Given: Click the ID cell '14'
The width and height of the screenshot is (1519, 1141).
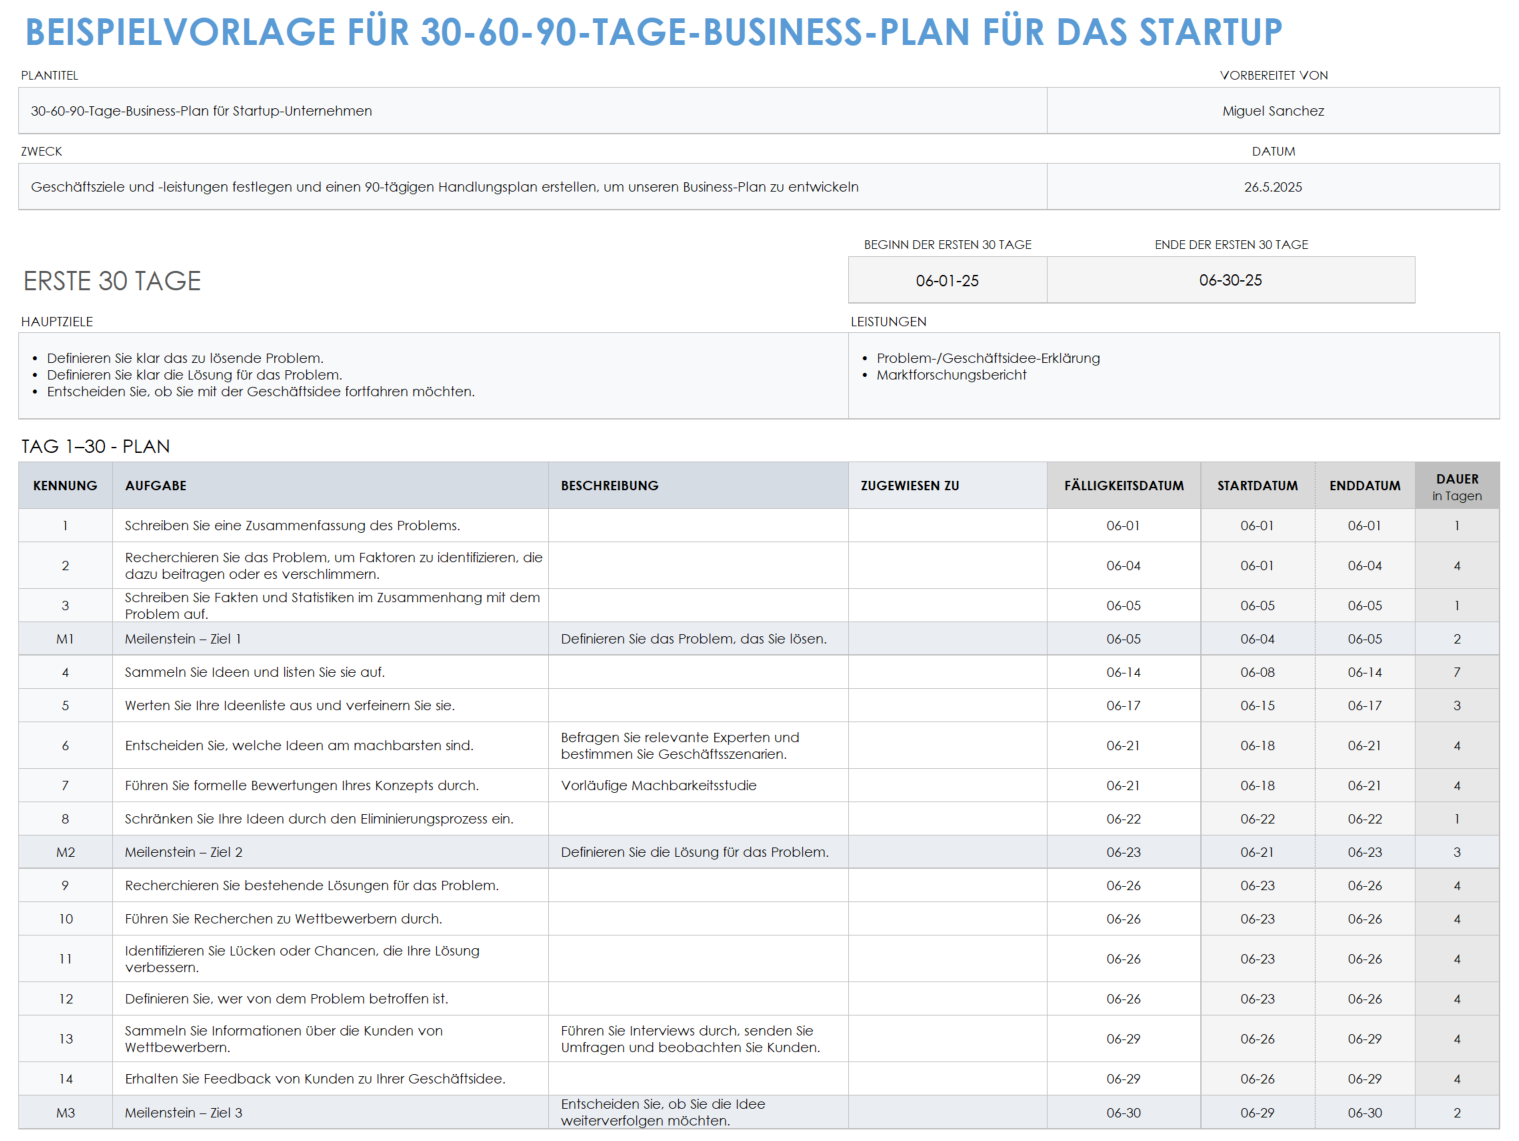Looking at the screenshot, I should click(x=65, y=1078).
